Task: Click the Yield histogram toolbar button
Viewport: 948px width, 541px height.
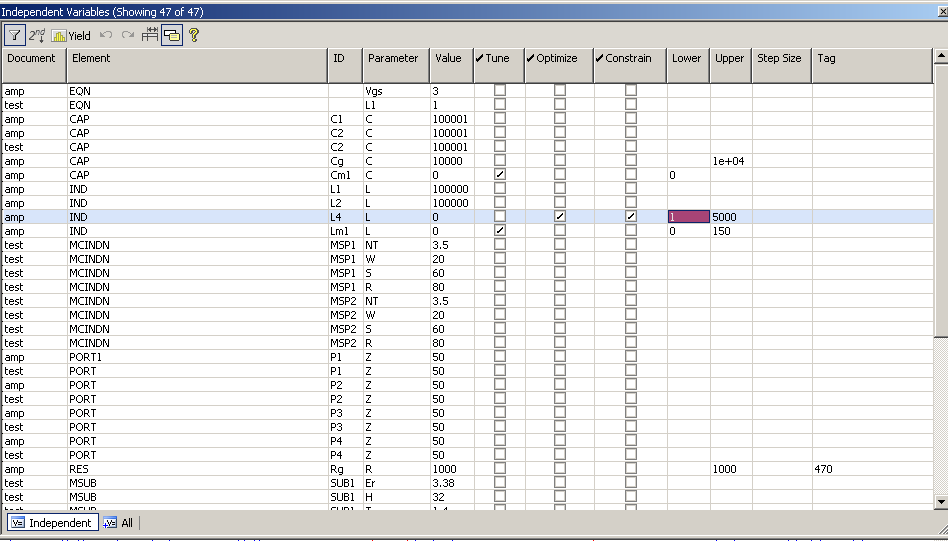Action: tap(71, 35)
